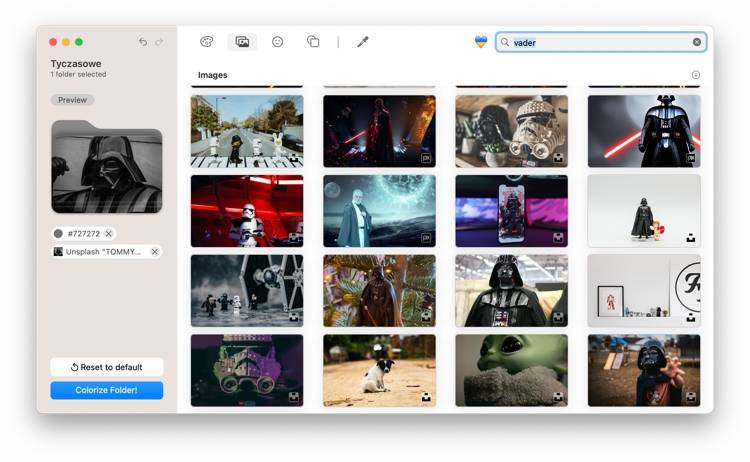Click the Unsplash TOMMY tag thumbnail icon

coord(58,252)
